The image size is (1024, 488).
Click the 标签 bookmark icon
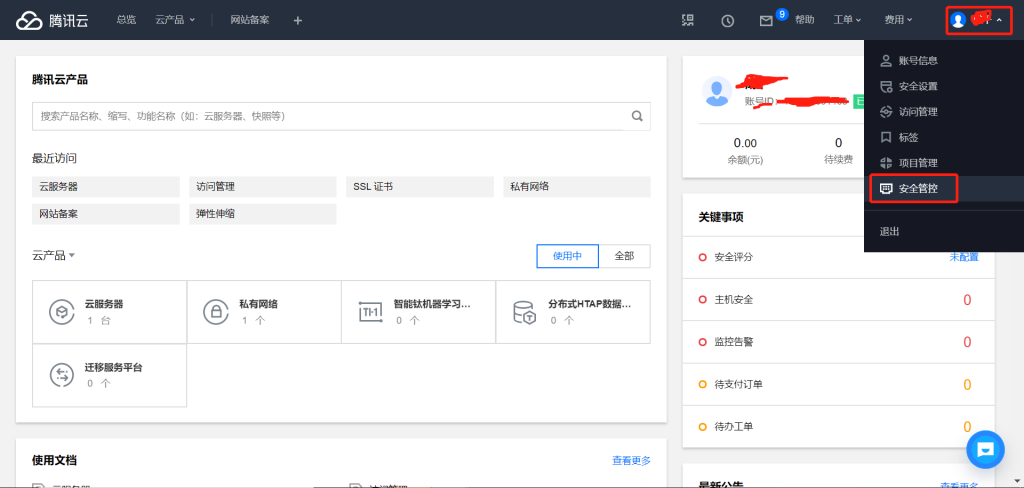click(x=886, y=137)
